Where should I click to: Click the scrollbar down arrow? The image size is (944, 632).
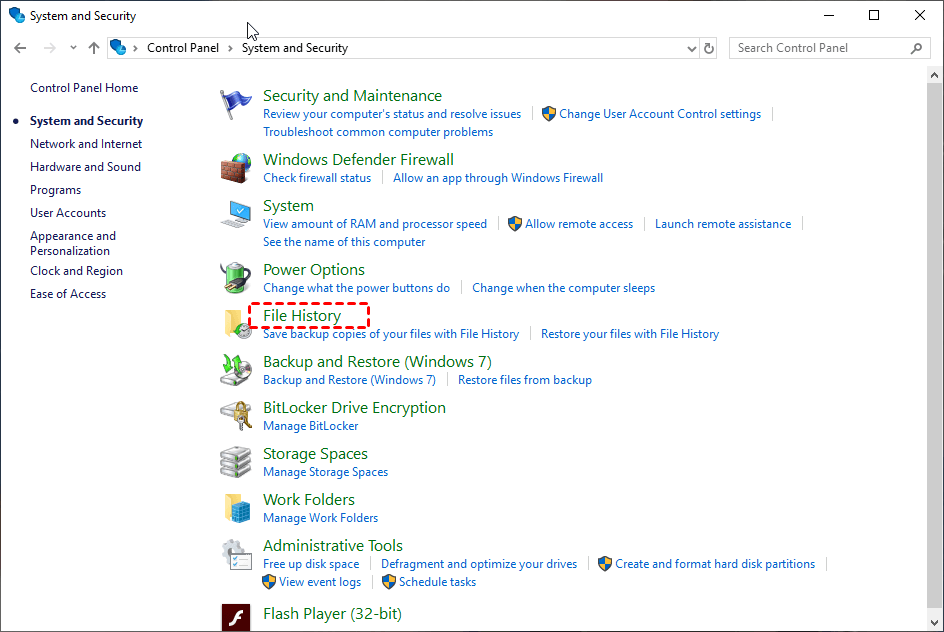pos(934,623)
